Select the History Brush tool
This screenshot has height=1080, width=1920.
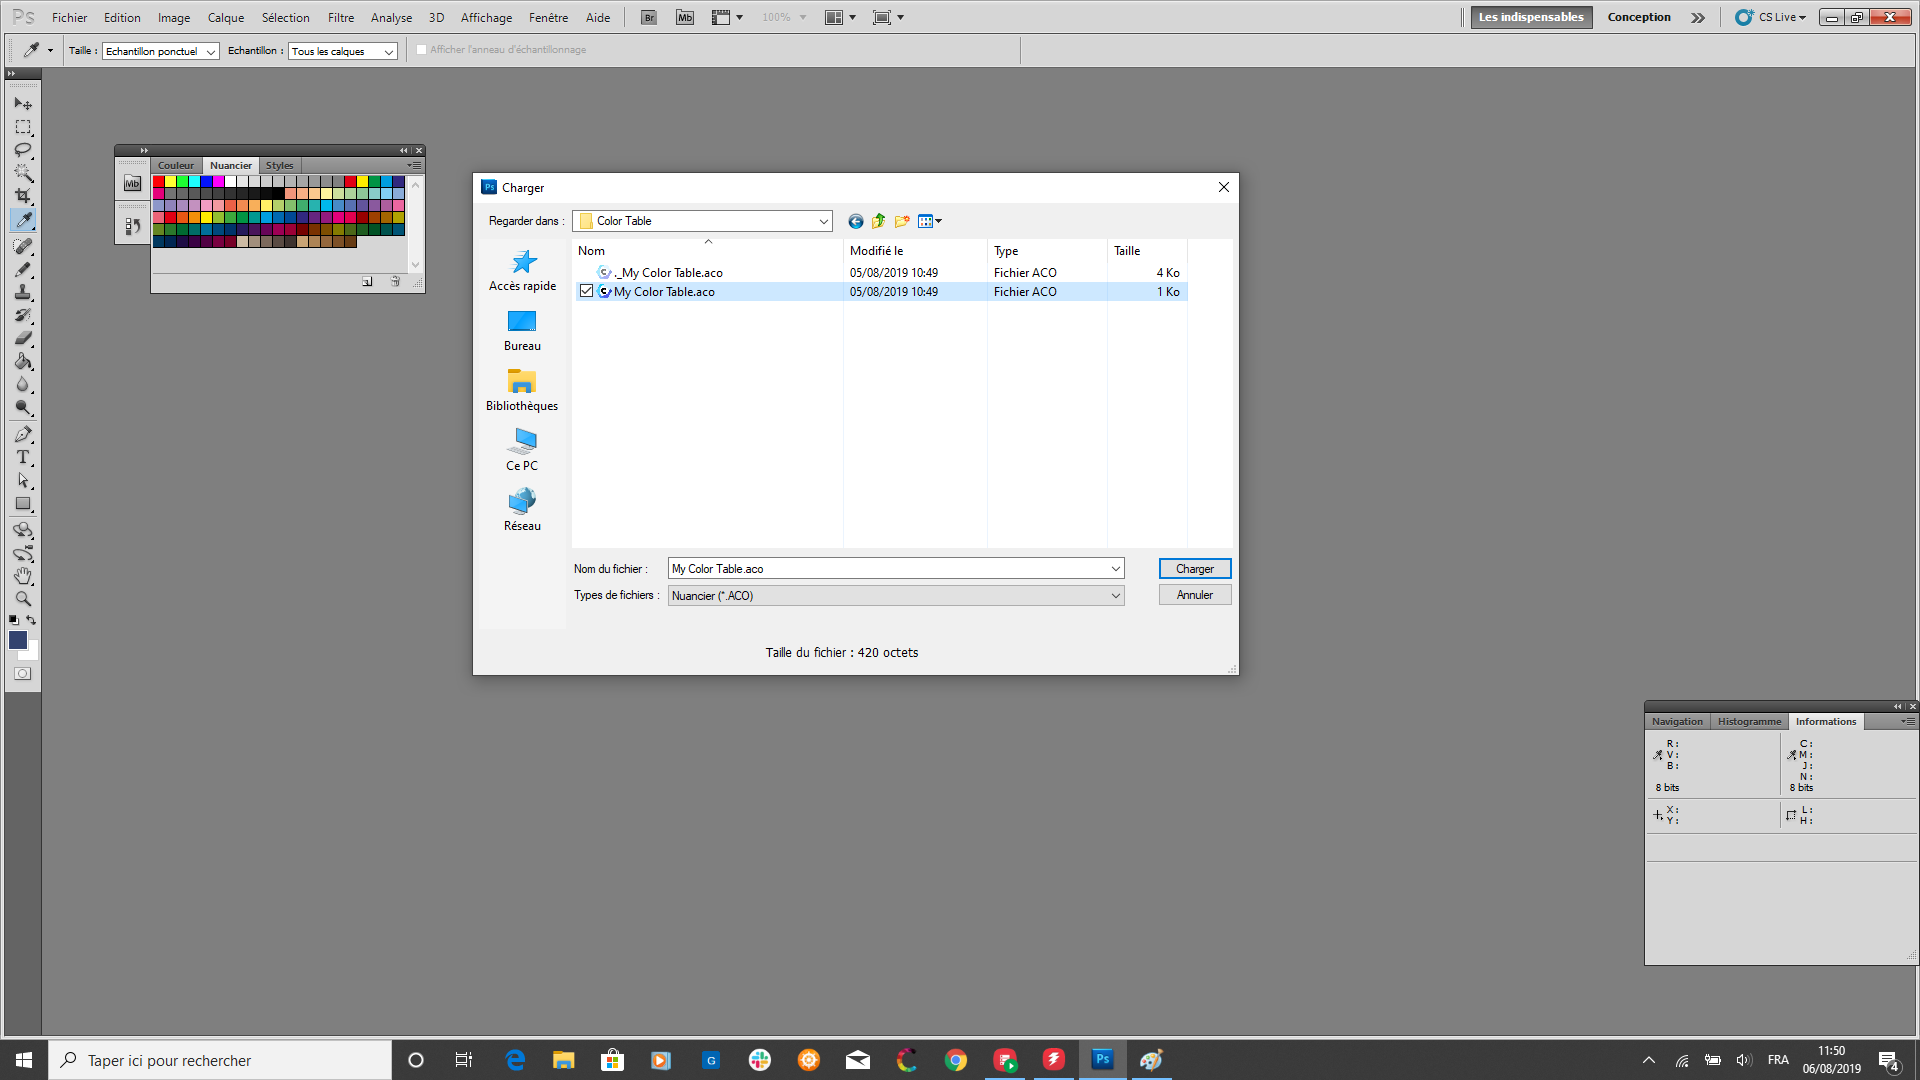[x=23, y=315]
